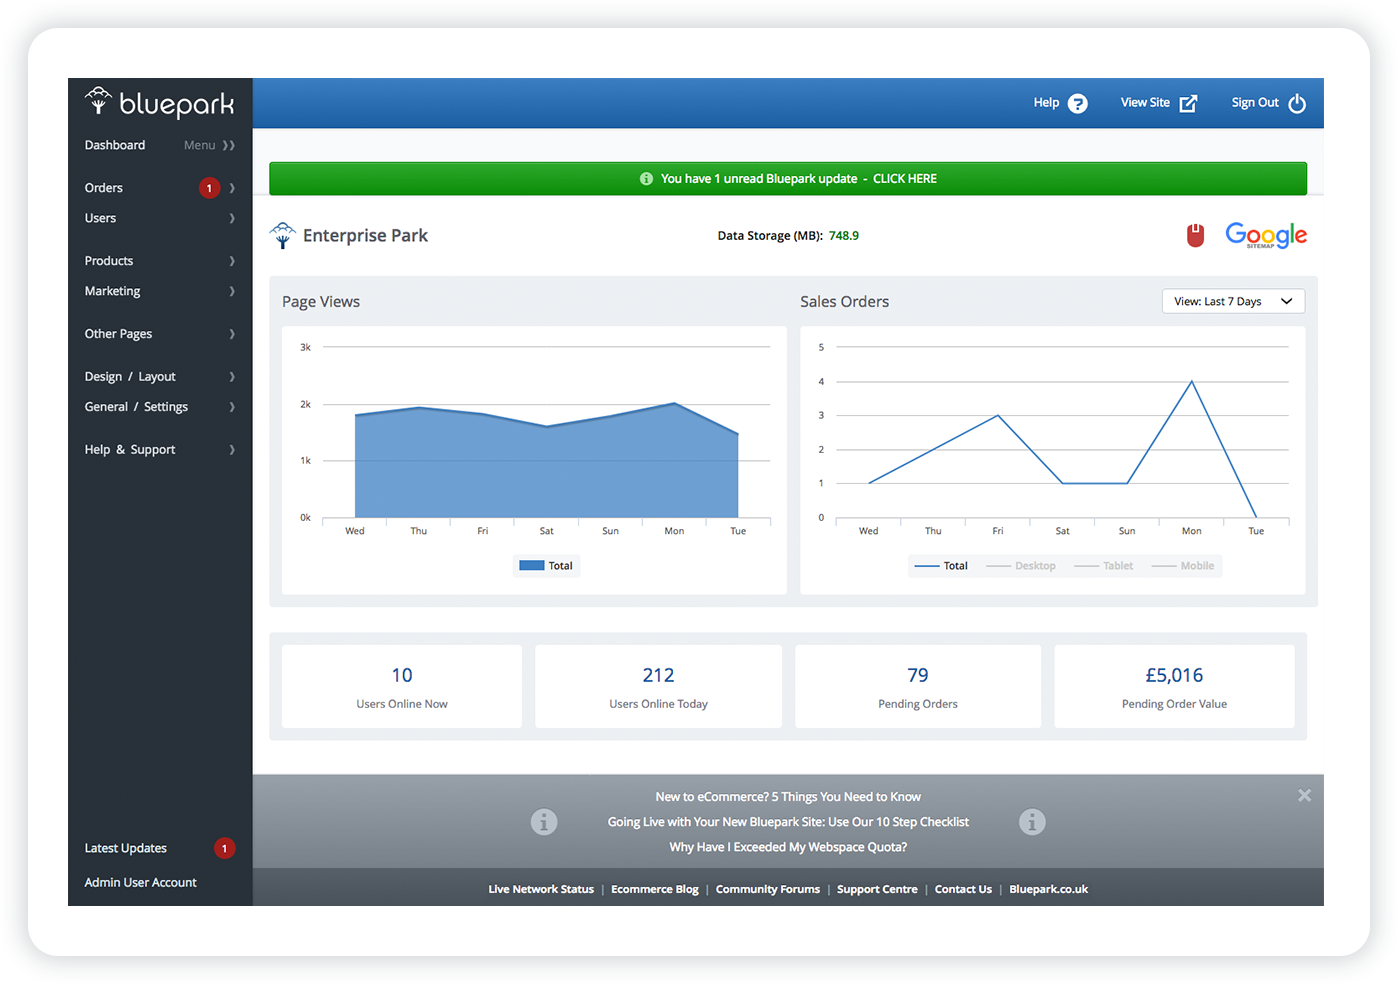Click the Mon peak on Sales Orders chart
The image size is (1398, 984).
click(1191, 381)
